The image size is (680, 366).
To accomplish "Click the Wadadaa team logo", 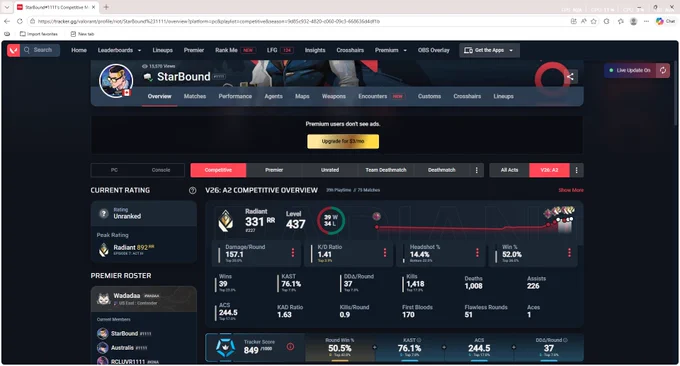I will tap(103, 299).
